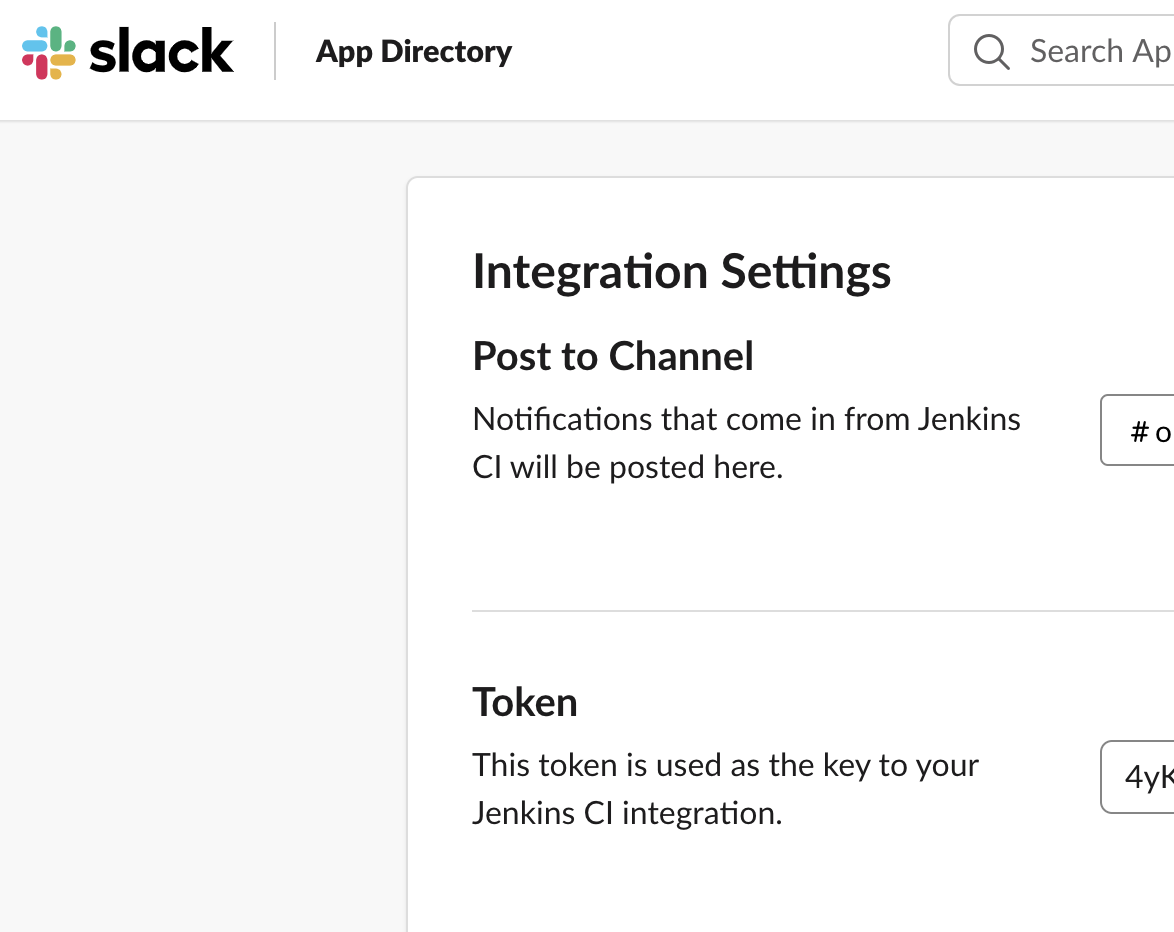Click the search icon inside the App Directory search bar
The height and width of the screenshot is (932, 1174).
tap(991, 51)
